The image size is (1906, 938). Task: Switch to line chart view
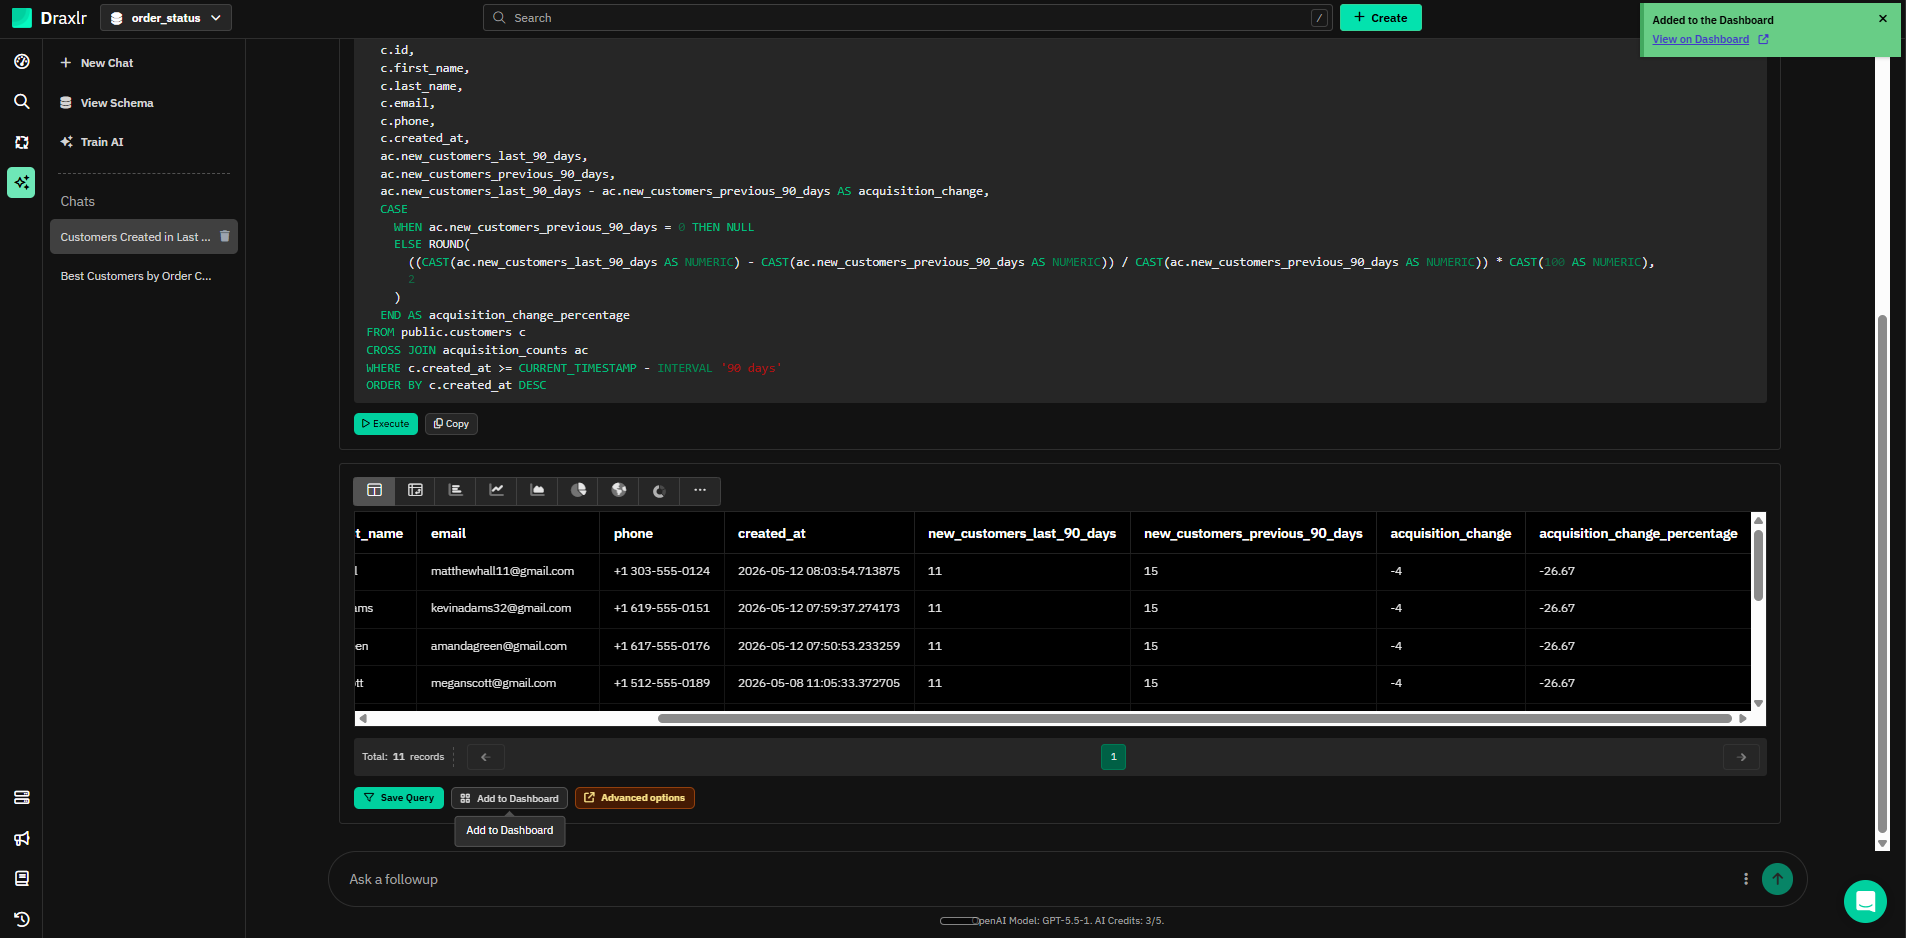pyautogui.click(x=496, y=490)
